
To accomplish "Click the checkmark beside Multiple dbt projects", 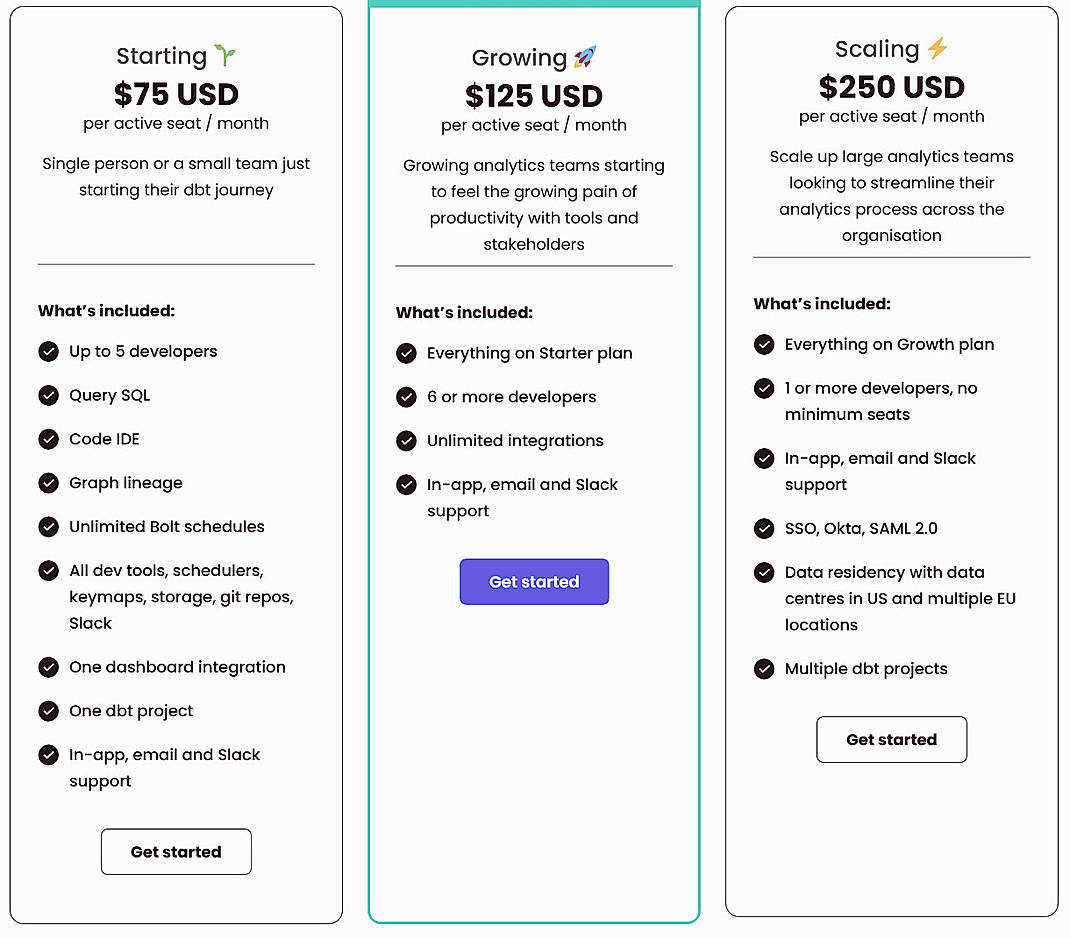I will 764,668.
